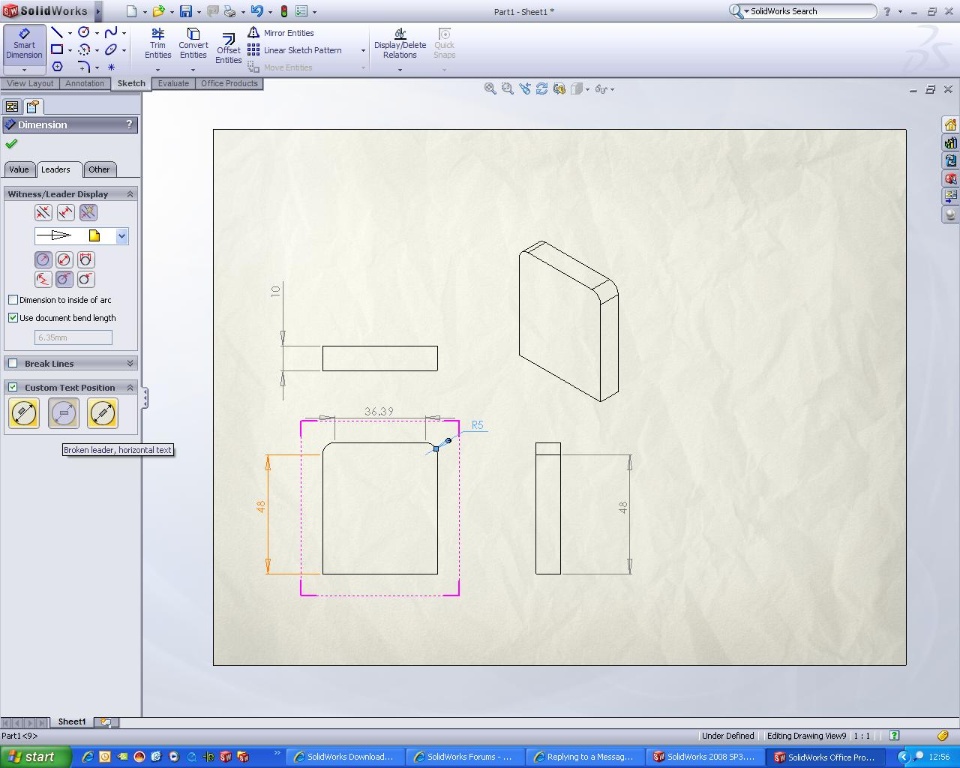
Task: Toggle the Break Lines checkbox
Action: (x=13, y=363)
